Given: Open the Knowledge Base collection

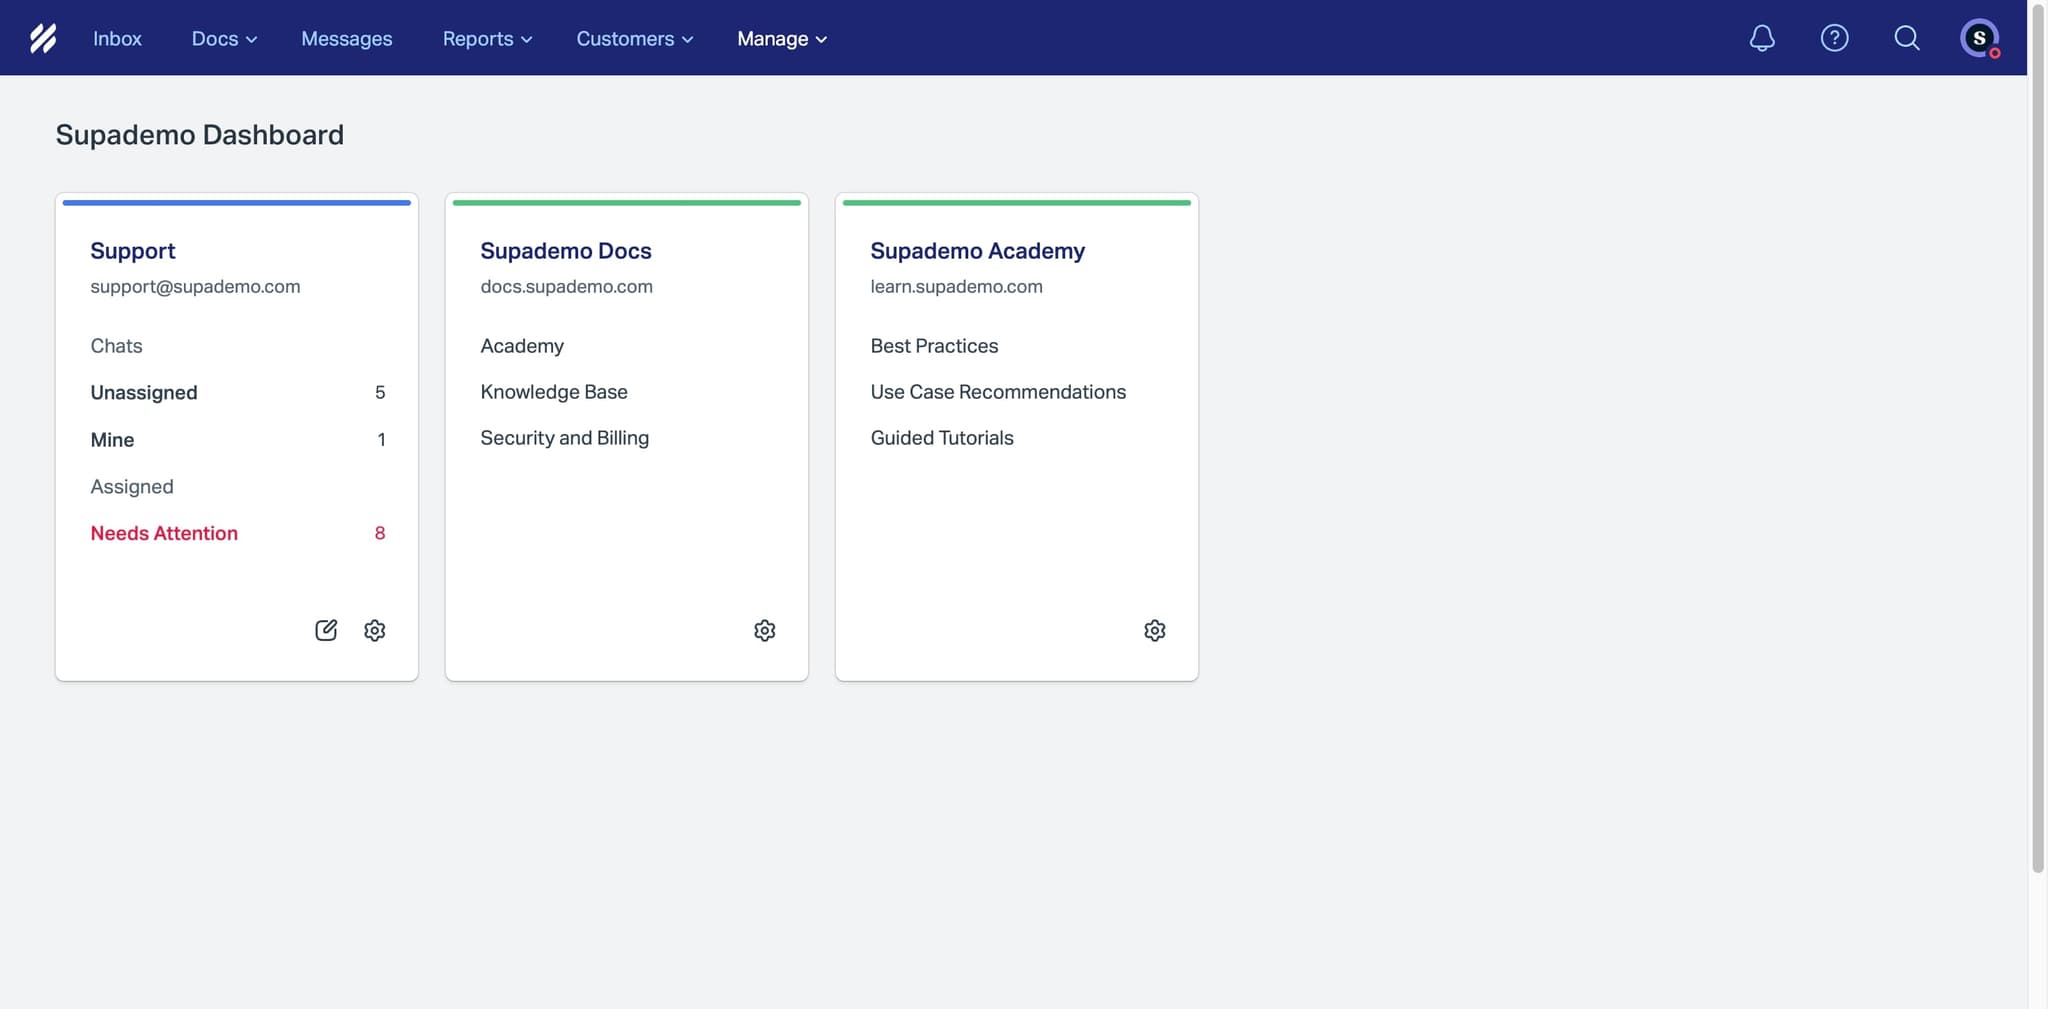Looking at the screenshot, I should 554,391.
